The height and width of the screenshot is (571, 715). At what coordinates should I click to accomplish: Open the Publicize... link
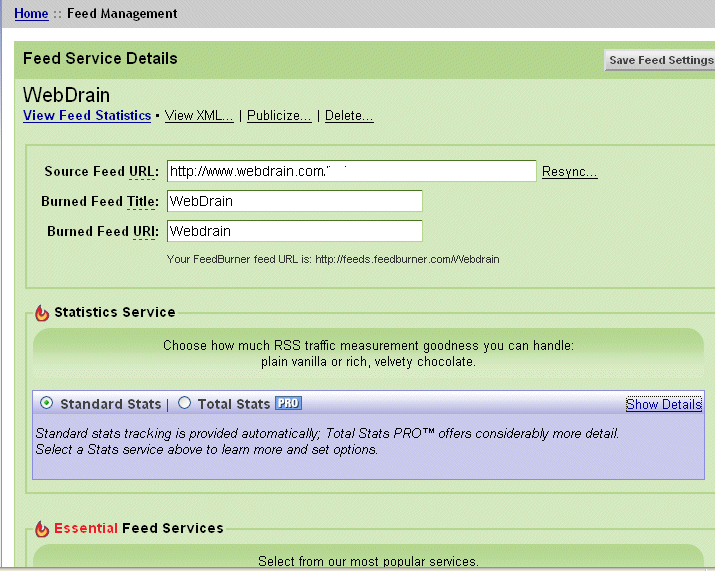(279, 116)
